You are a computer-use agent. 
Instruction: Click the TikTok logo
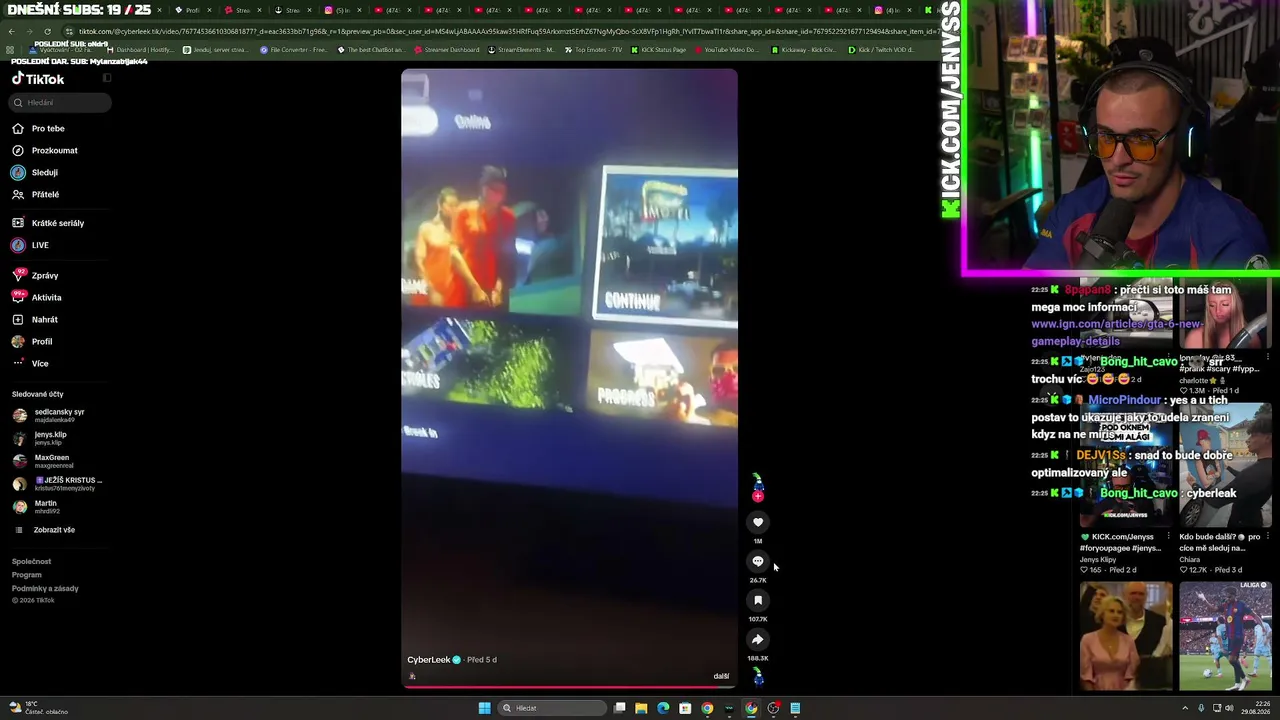click(x=38, y=79)
